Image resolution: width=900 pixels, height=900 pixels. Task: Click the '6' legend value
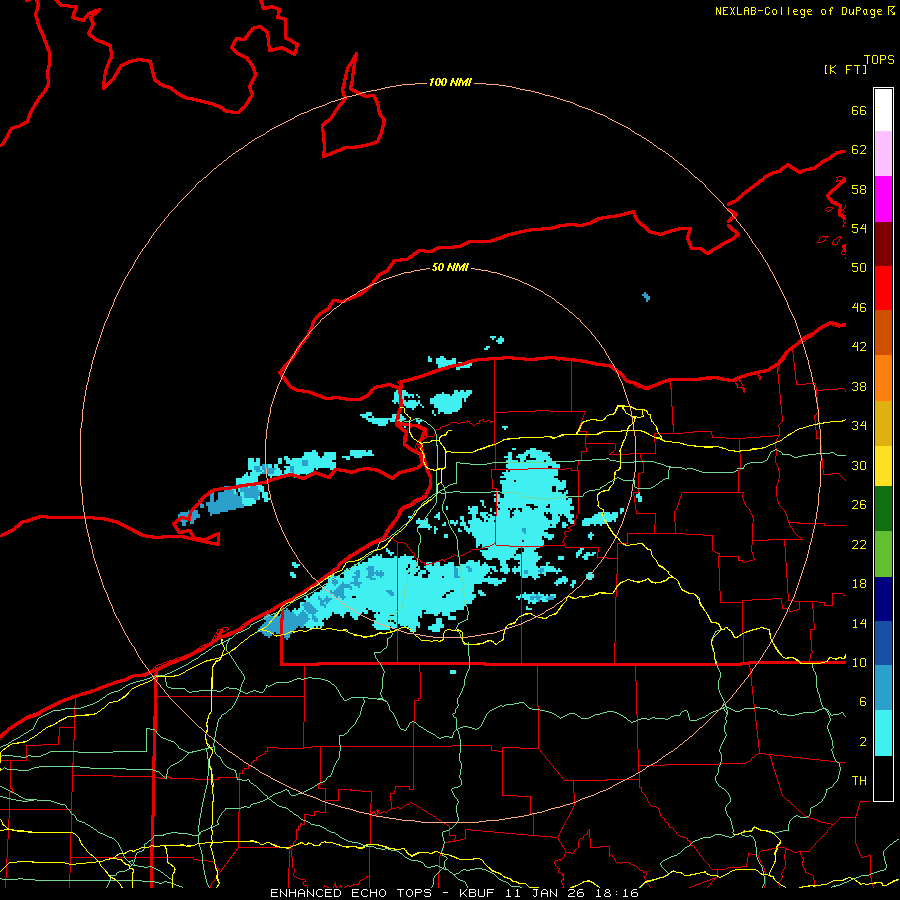pos(862,702)
